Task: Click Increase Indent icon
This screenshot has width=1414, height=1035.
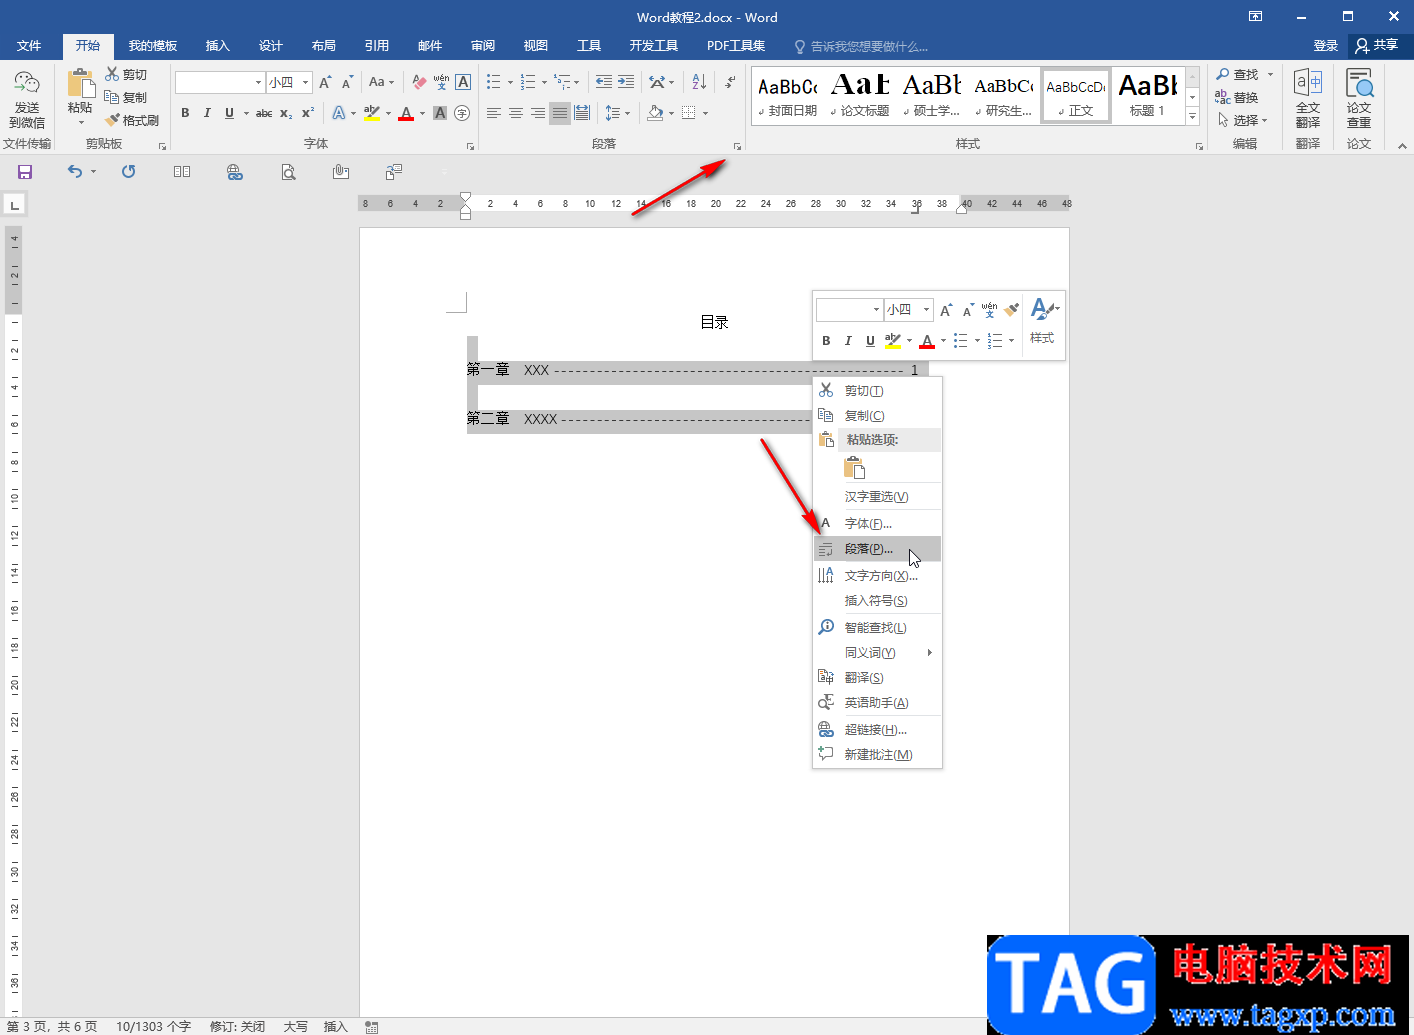Action: [x=626, y=82]
